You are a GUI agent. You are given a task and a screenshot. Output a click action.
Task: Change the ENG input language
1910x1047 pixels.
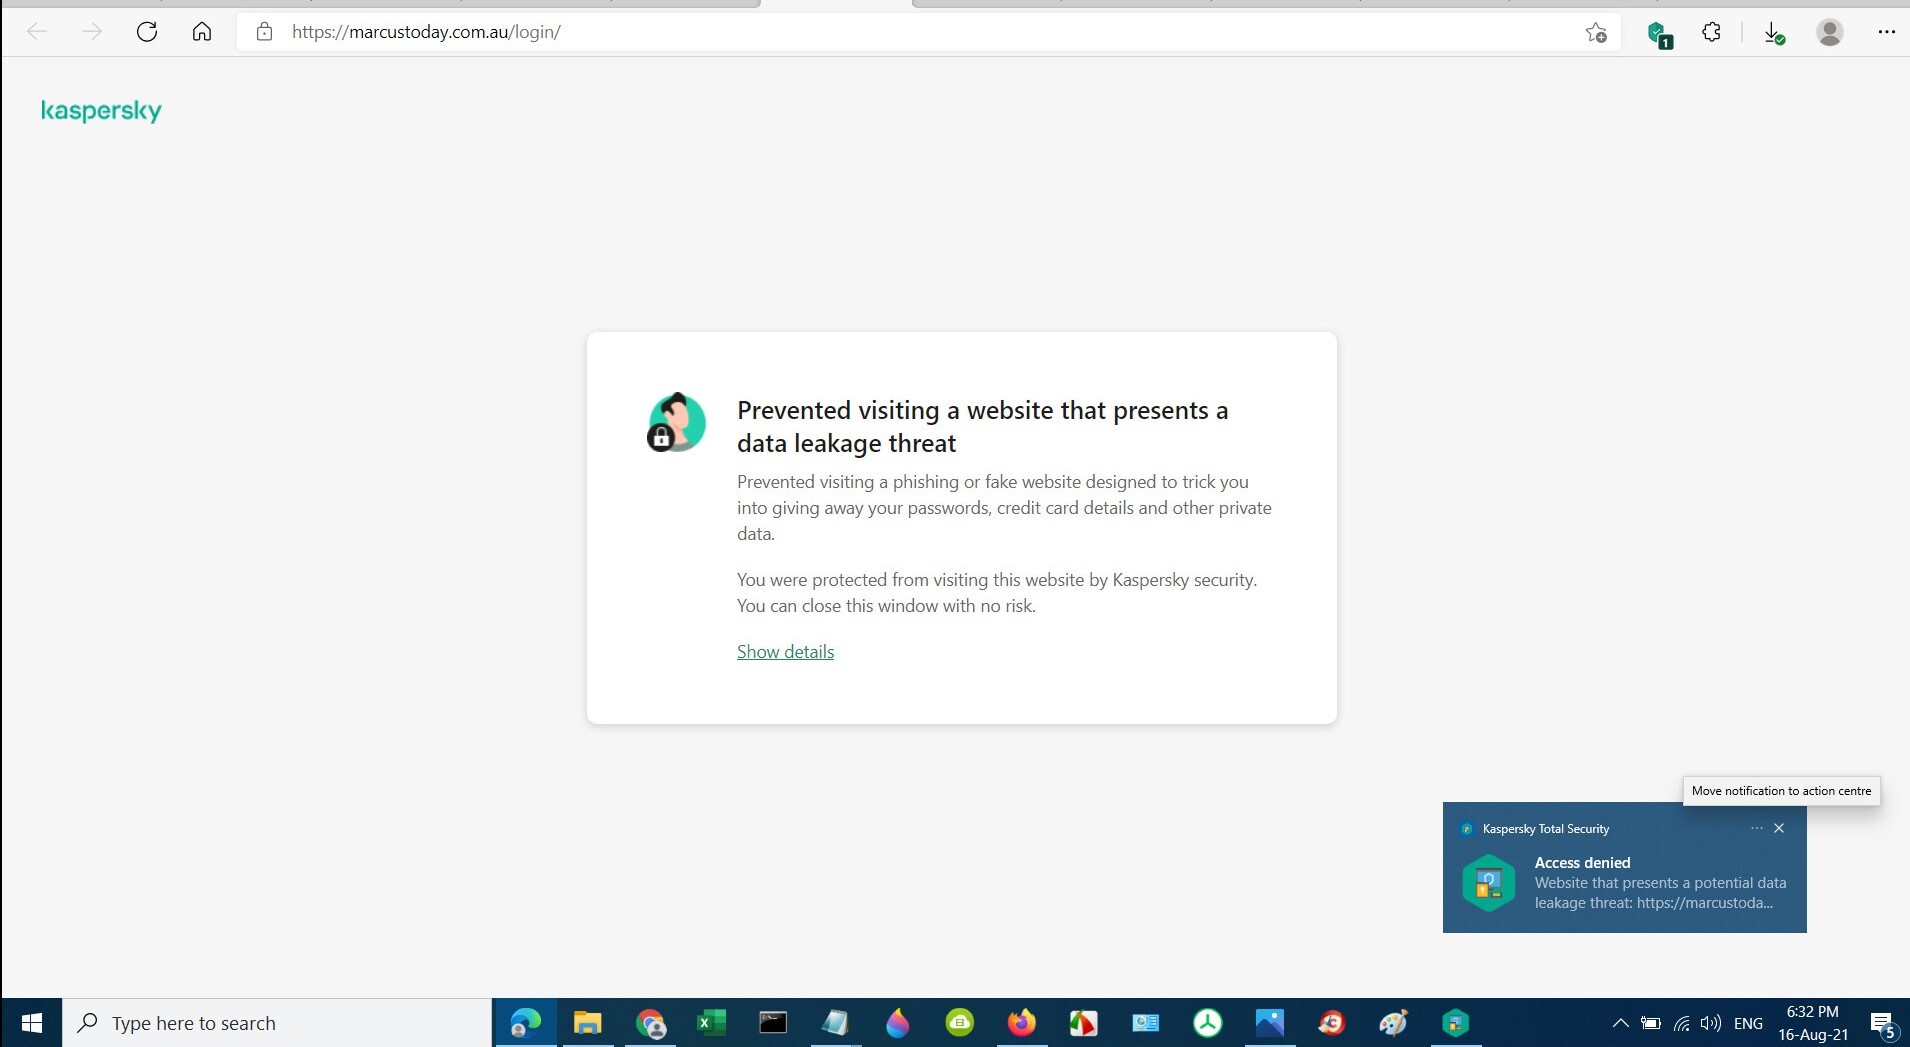pyautogui.click(x=1748, y=1023)
